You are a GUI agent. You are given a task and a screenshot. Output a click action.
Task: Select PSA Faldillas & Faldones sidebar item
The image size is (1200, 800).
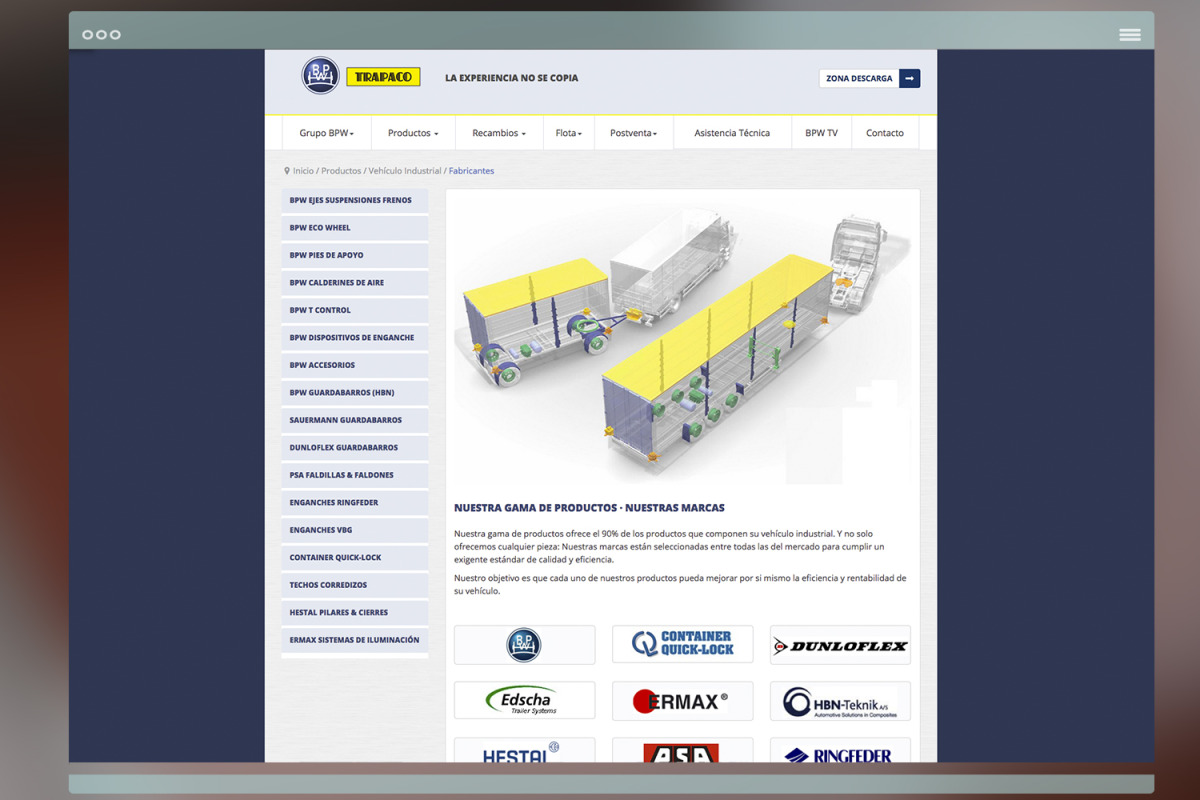click(x=355, y=475)
